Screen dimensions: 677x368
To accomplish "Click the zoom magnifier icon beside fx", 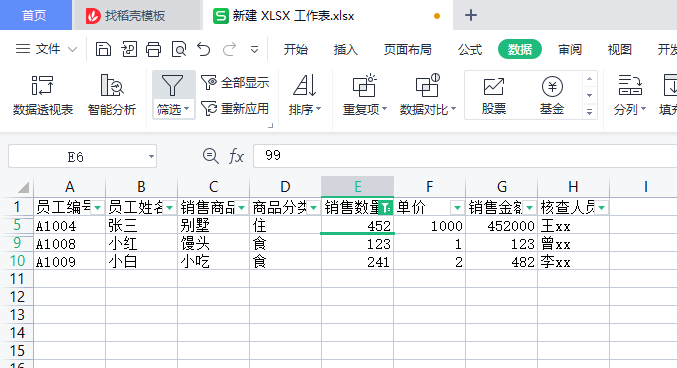I will 210,156.
